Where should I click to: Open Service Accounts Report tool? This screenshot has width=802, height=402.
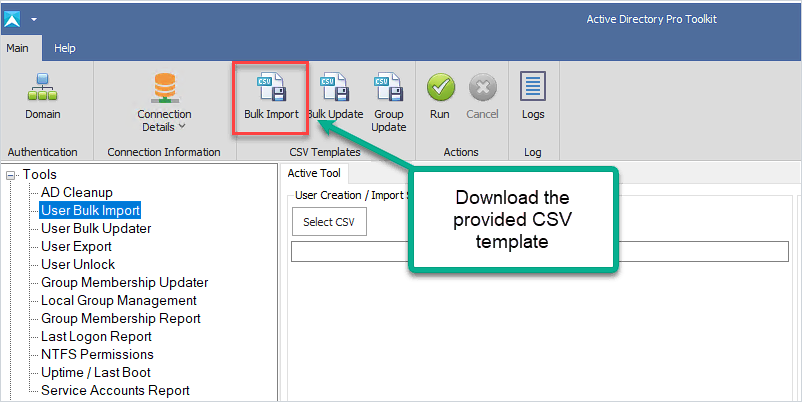[x=115, y=390]
